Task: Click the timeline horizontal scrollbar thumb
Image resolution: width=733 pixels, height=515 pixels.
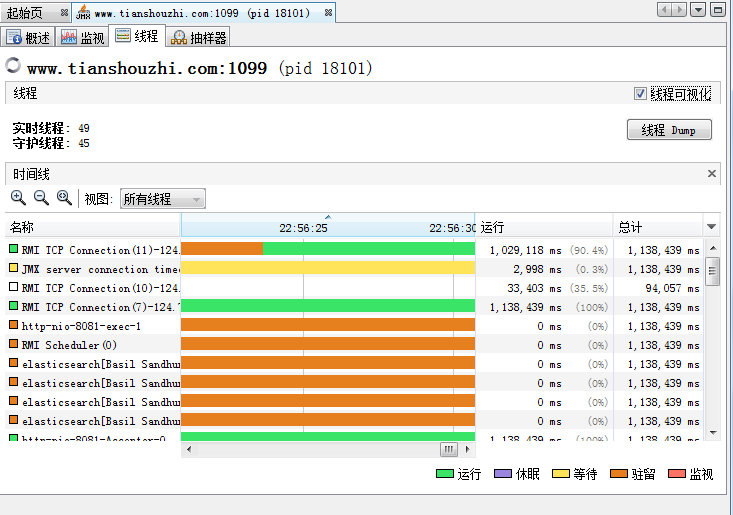Action: [x=448, y=449]
